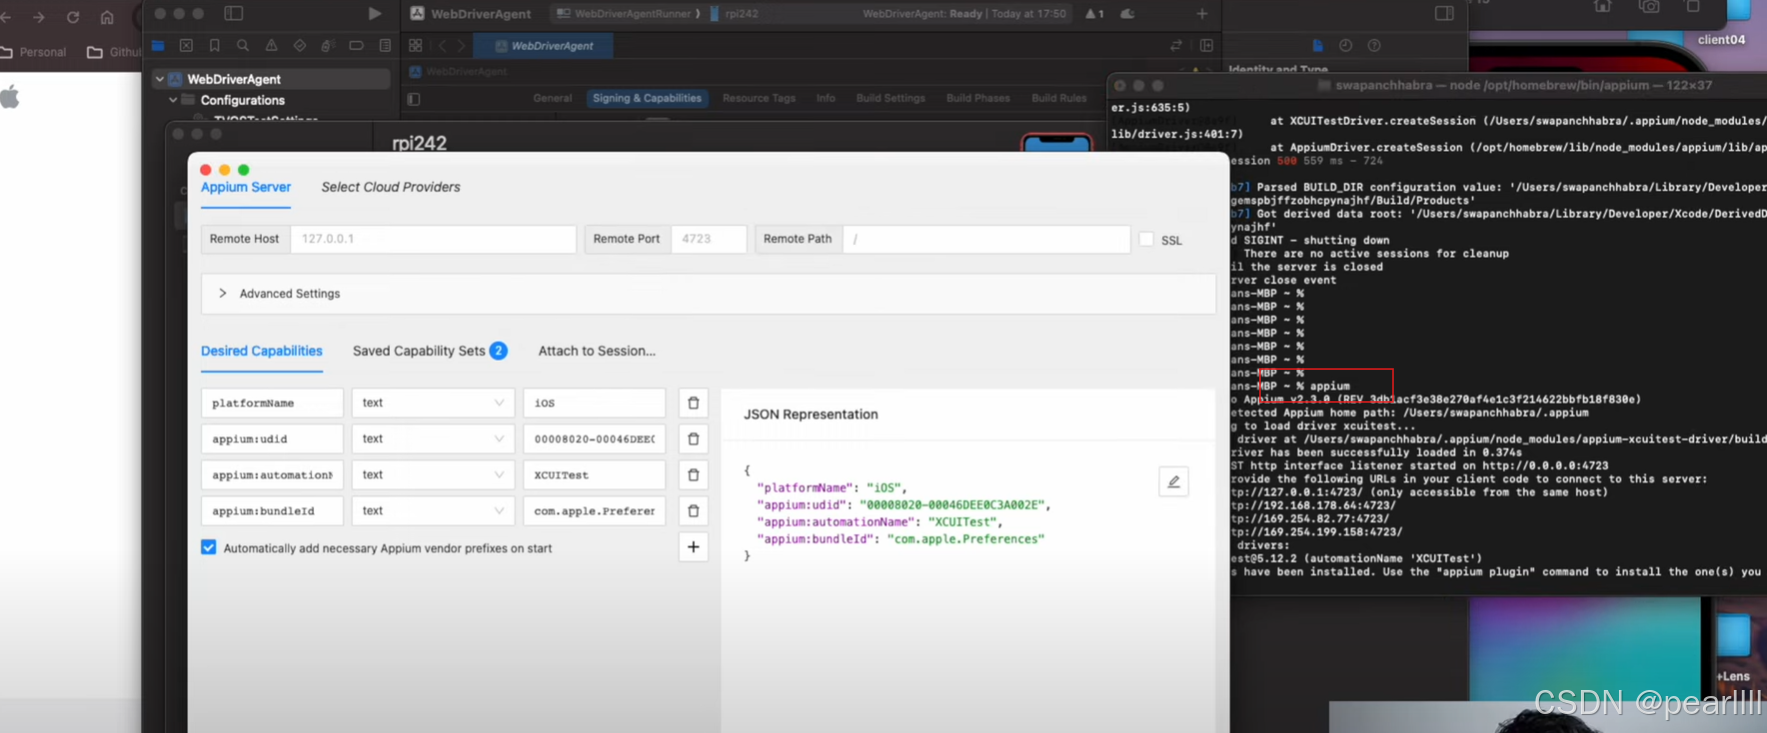This screenshot has width=1767, height=733.
Task: Delete the appium:automationName capability row
Action: (x=693, y=475)
